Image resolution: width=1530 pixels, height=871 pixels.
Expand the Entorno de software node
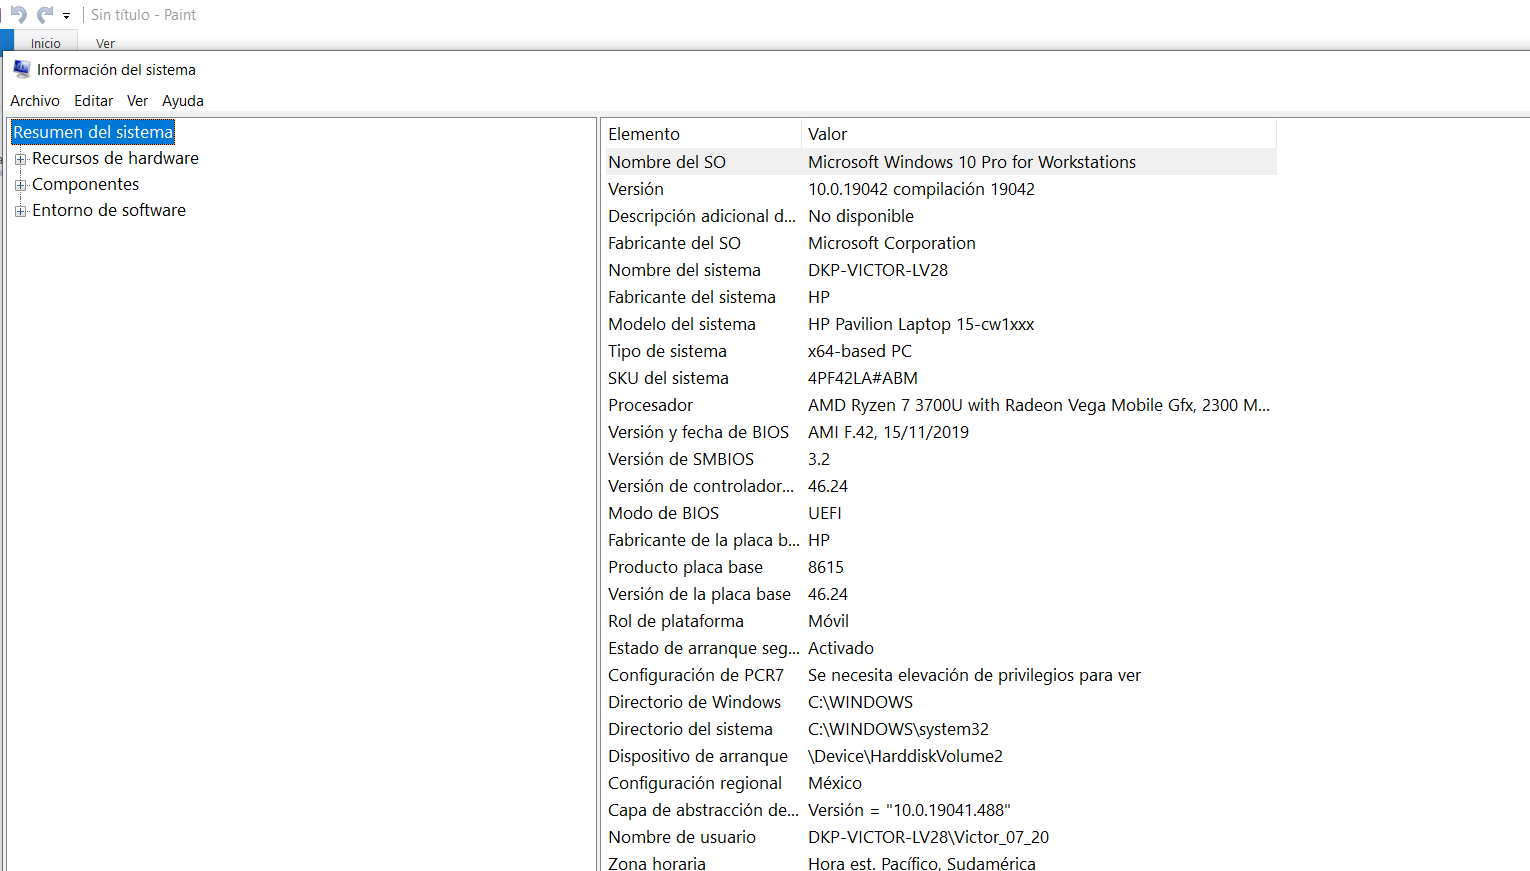pyautogui.click(x=20, y=211)
